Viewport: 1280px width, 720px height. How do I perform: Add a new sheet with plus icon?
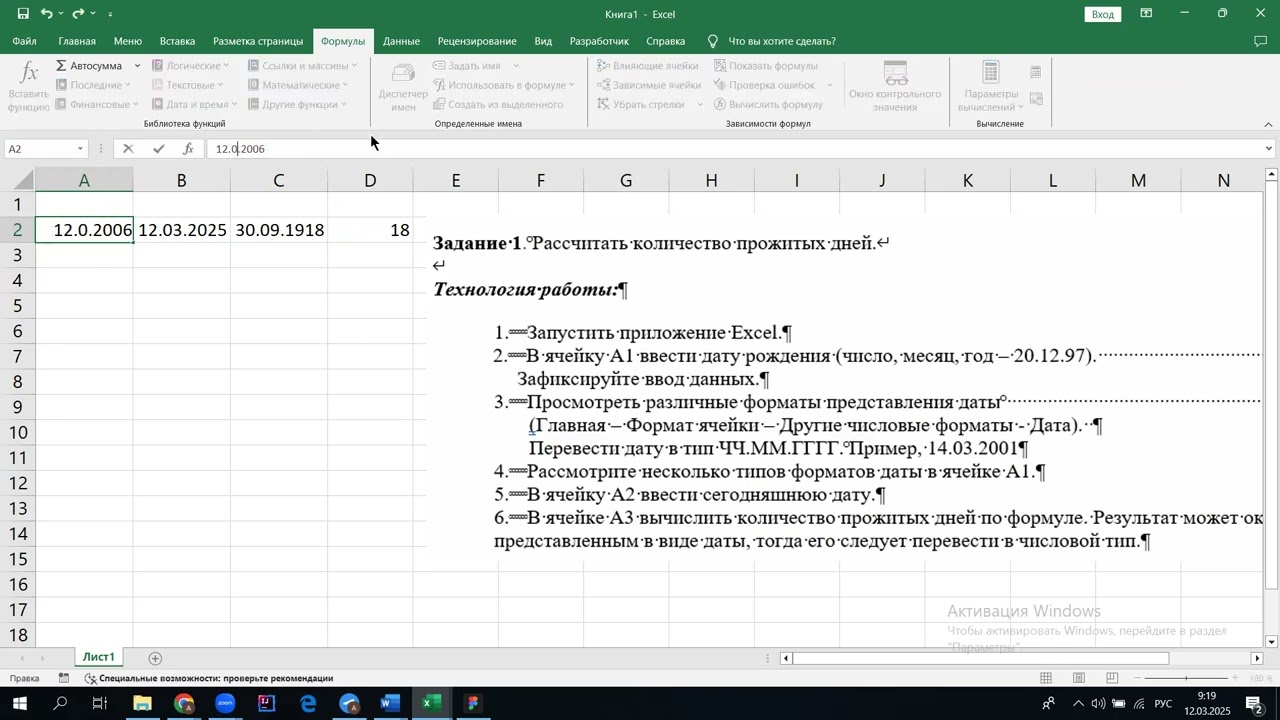(155, 658)
